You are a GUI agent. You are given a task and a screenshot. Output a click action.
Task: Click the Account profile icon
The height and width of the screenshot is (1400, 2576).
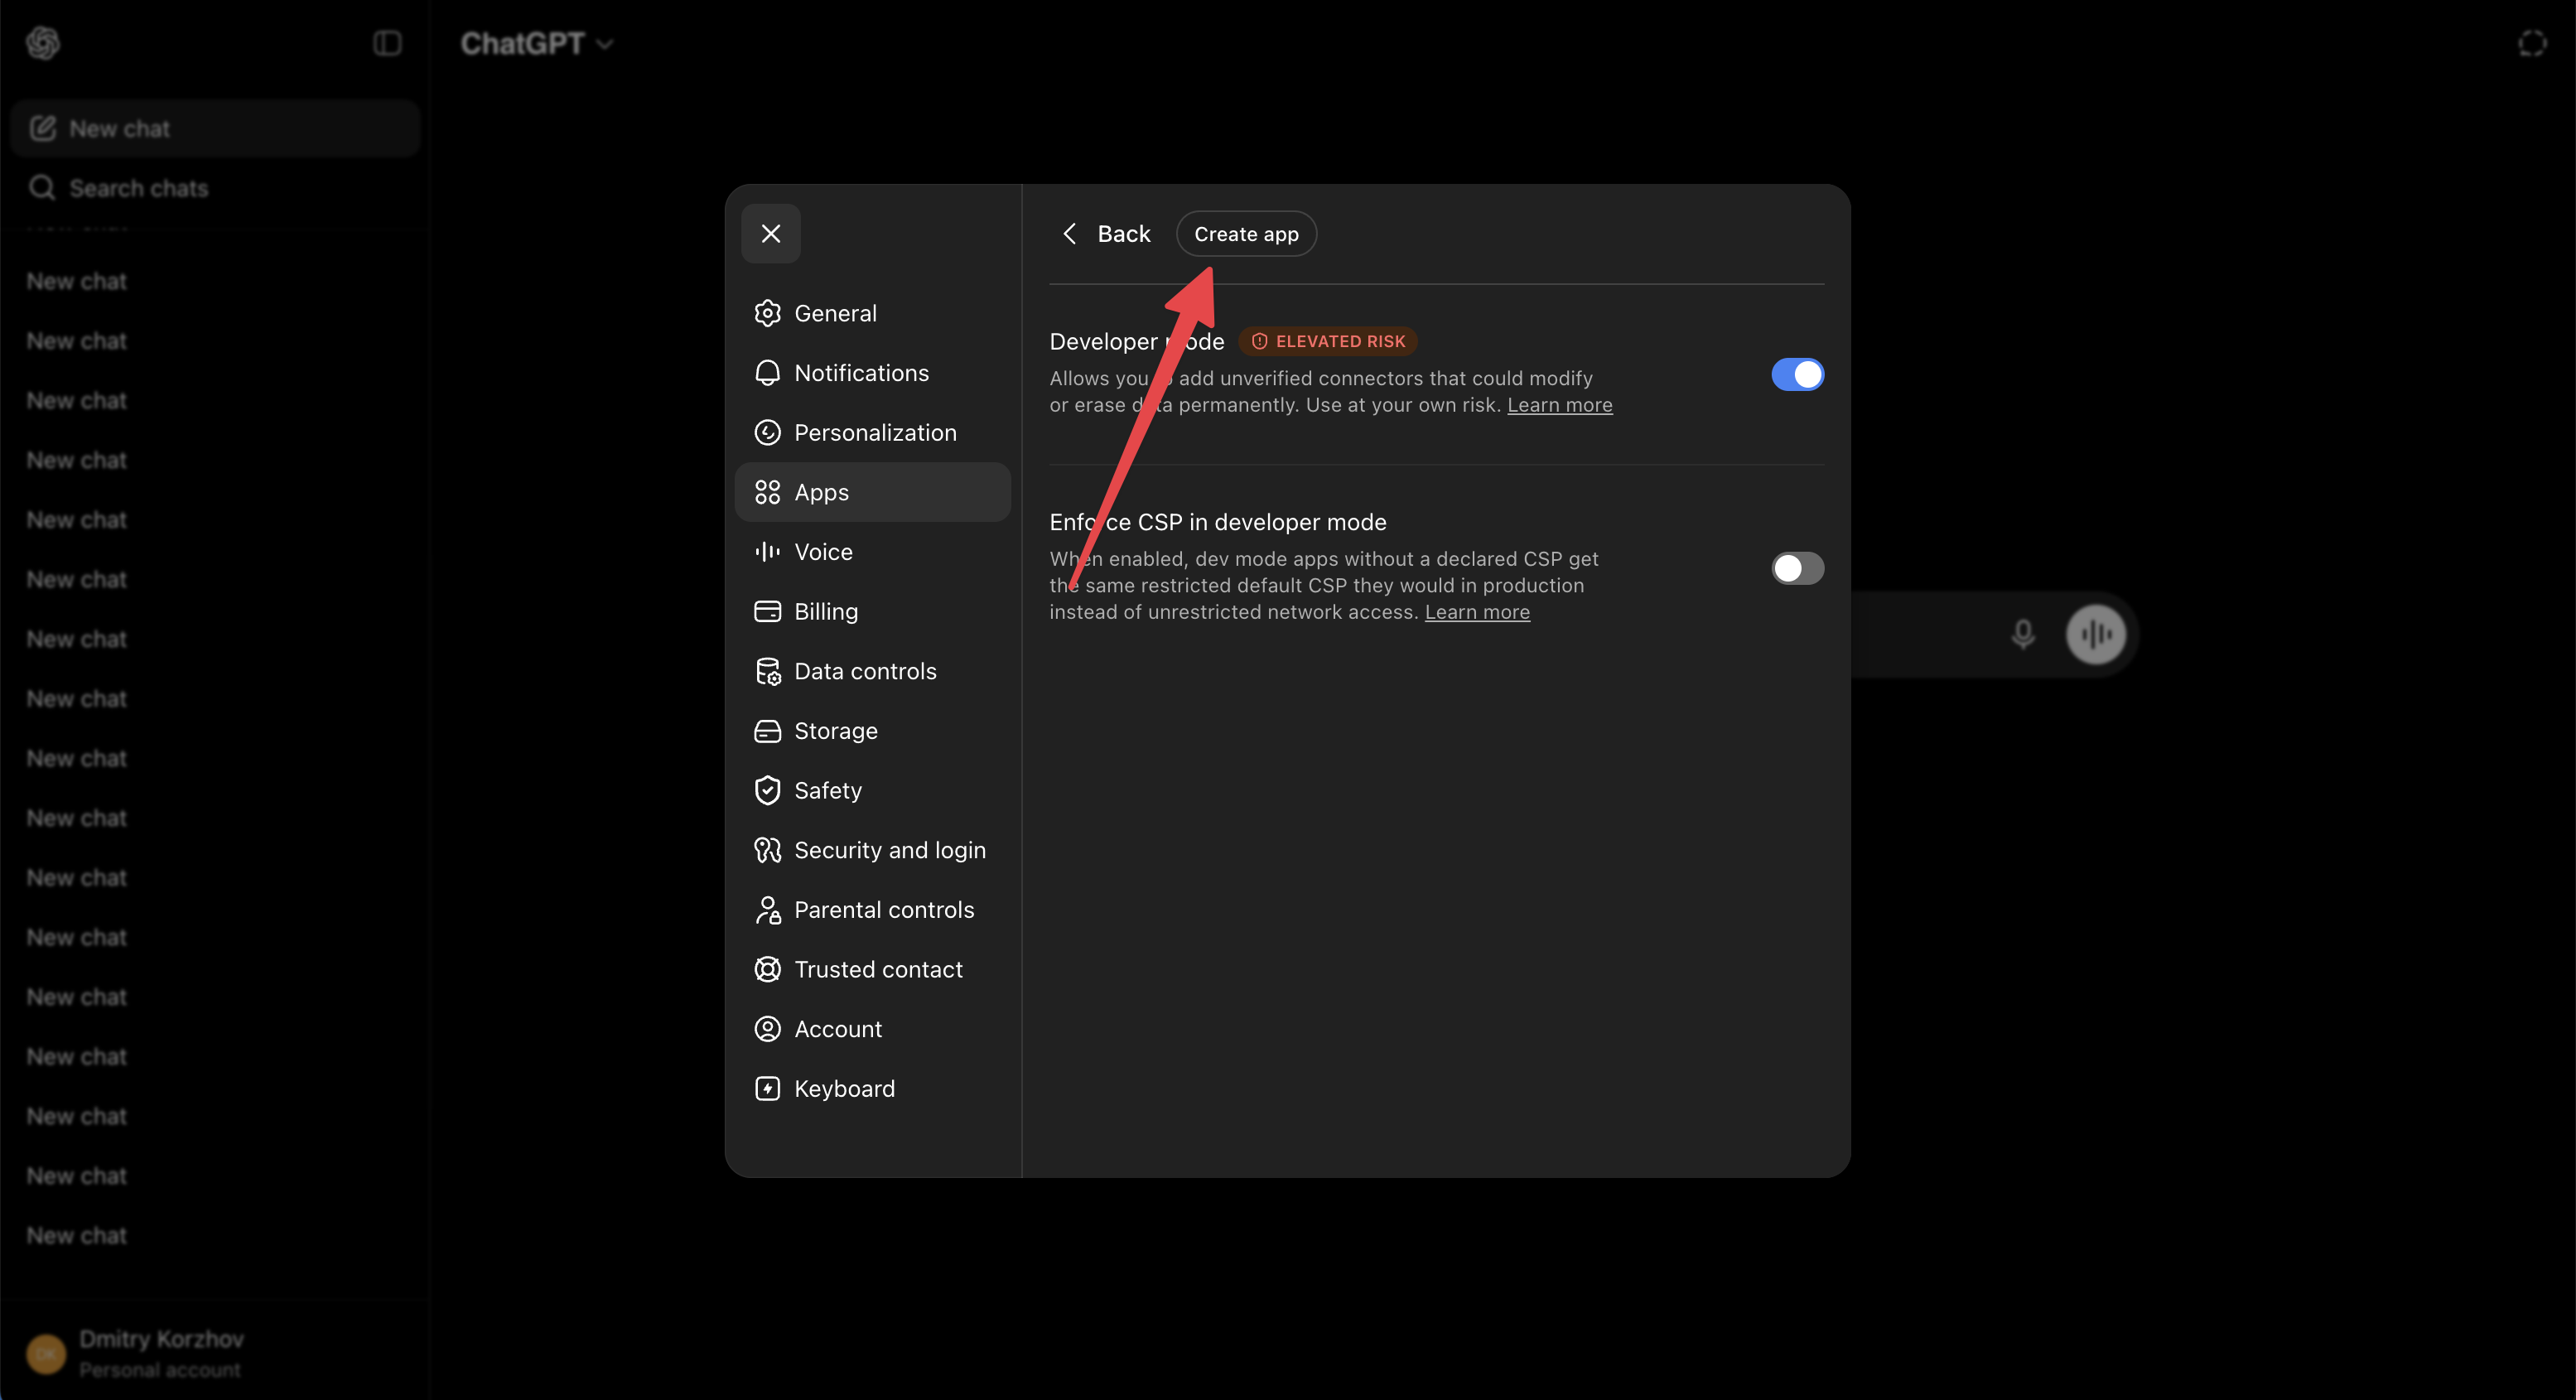pos(767,1029)
